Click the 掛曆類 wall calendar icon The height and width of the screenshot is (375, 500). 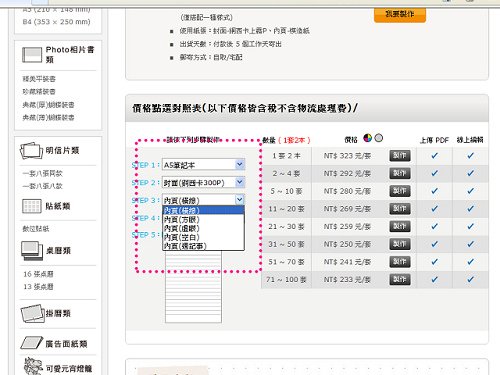pos(32,313)
